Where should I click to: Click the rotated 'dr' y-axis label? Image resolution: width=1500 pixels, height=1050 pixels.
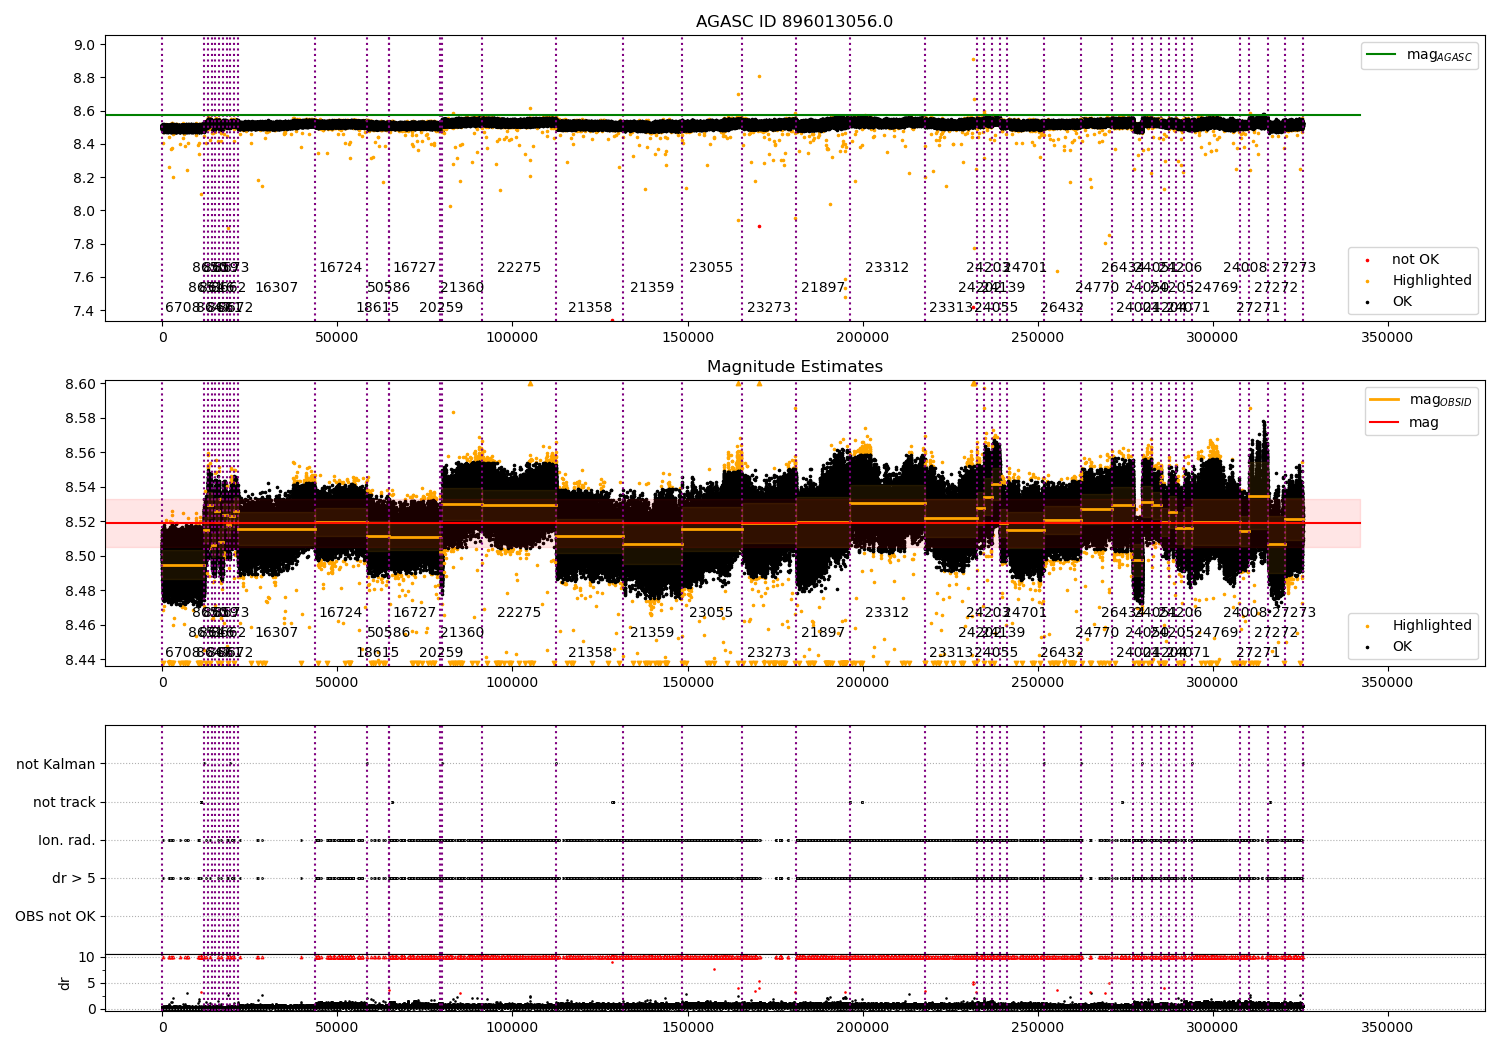65,983
